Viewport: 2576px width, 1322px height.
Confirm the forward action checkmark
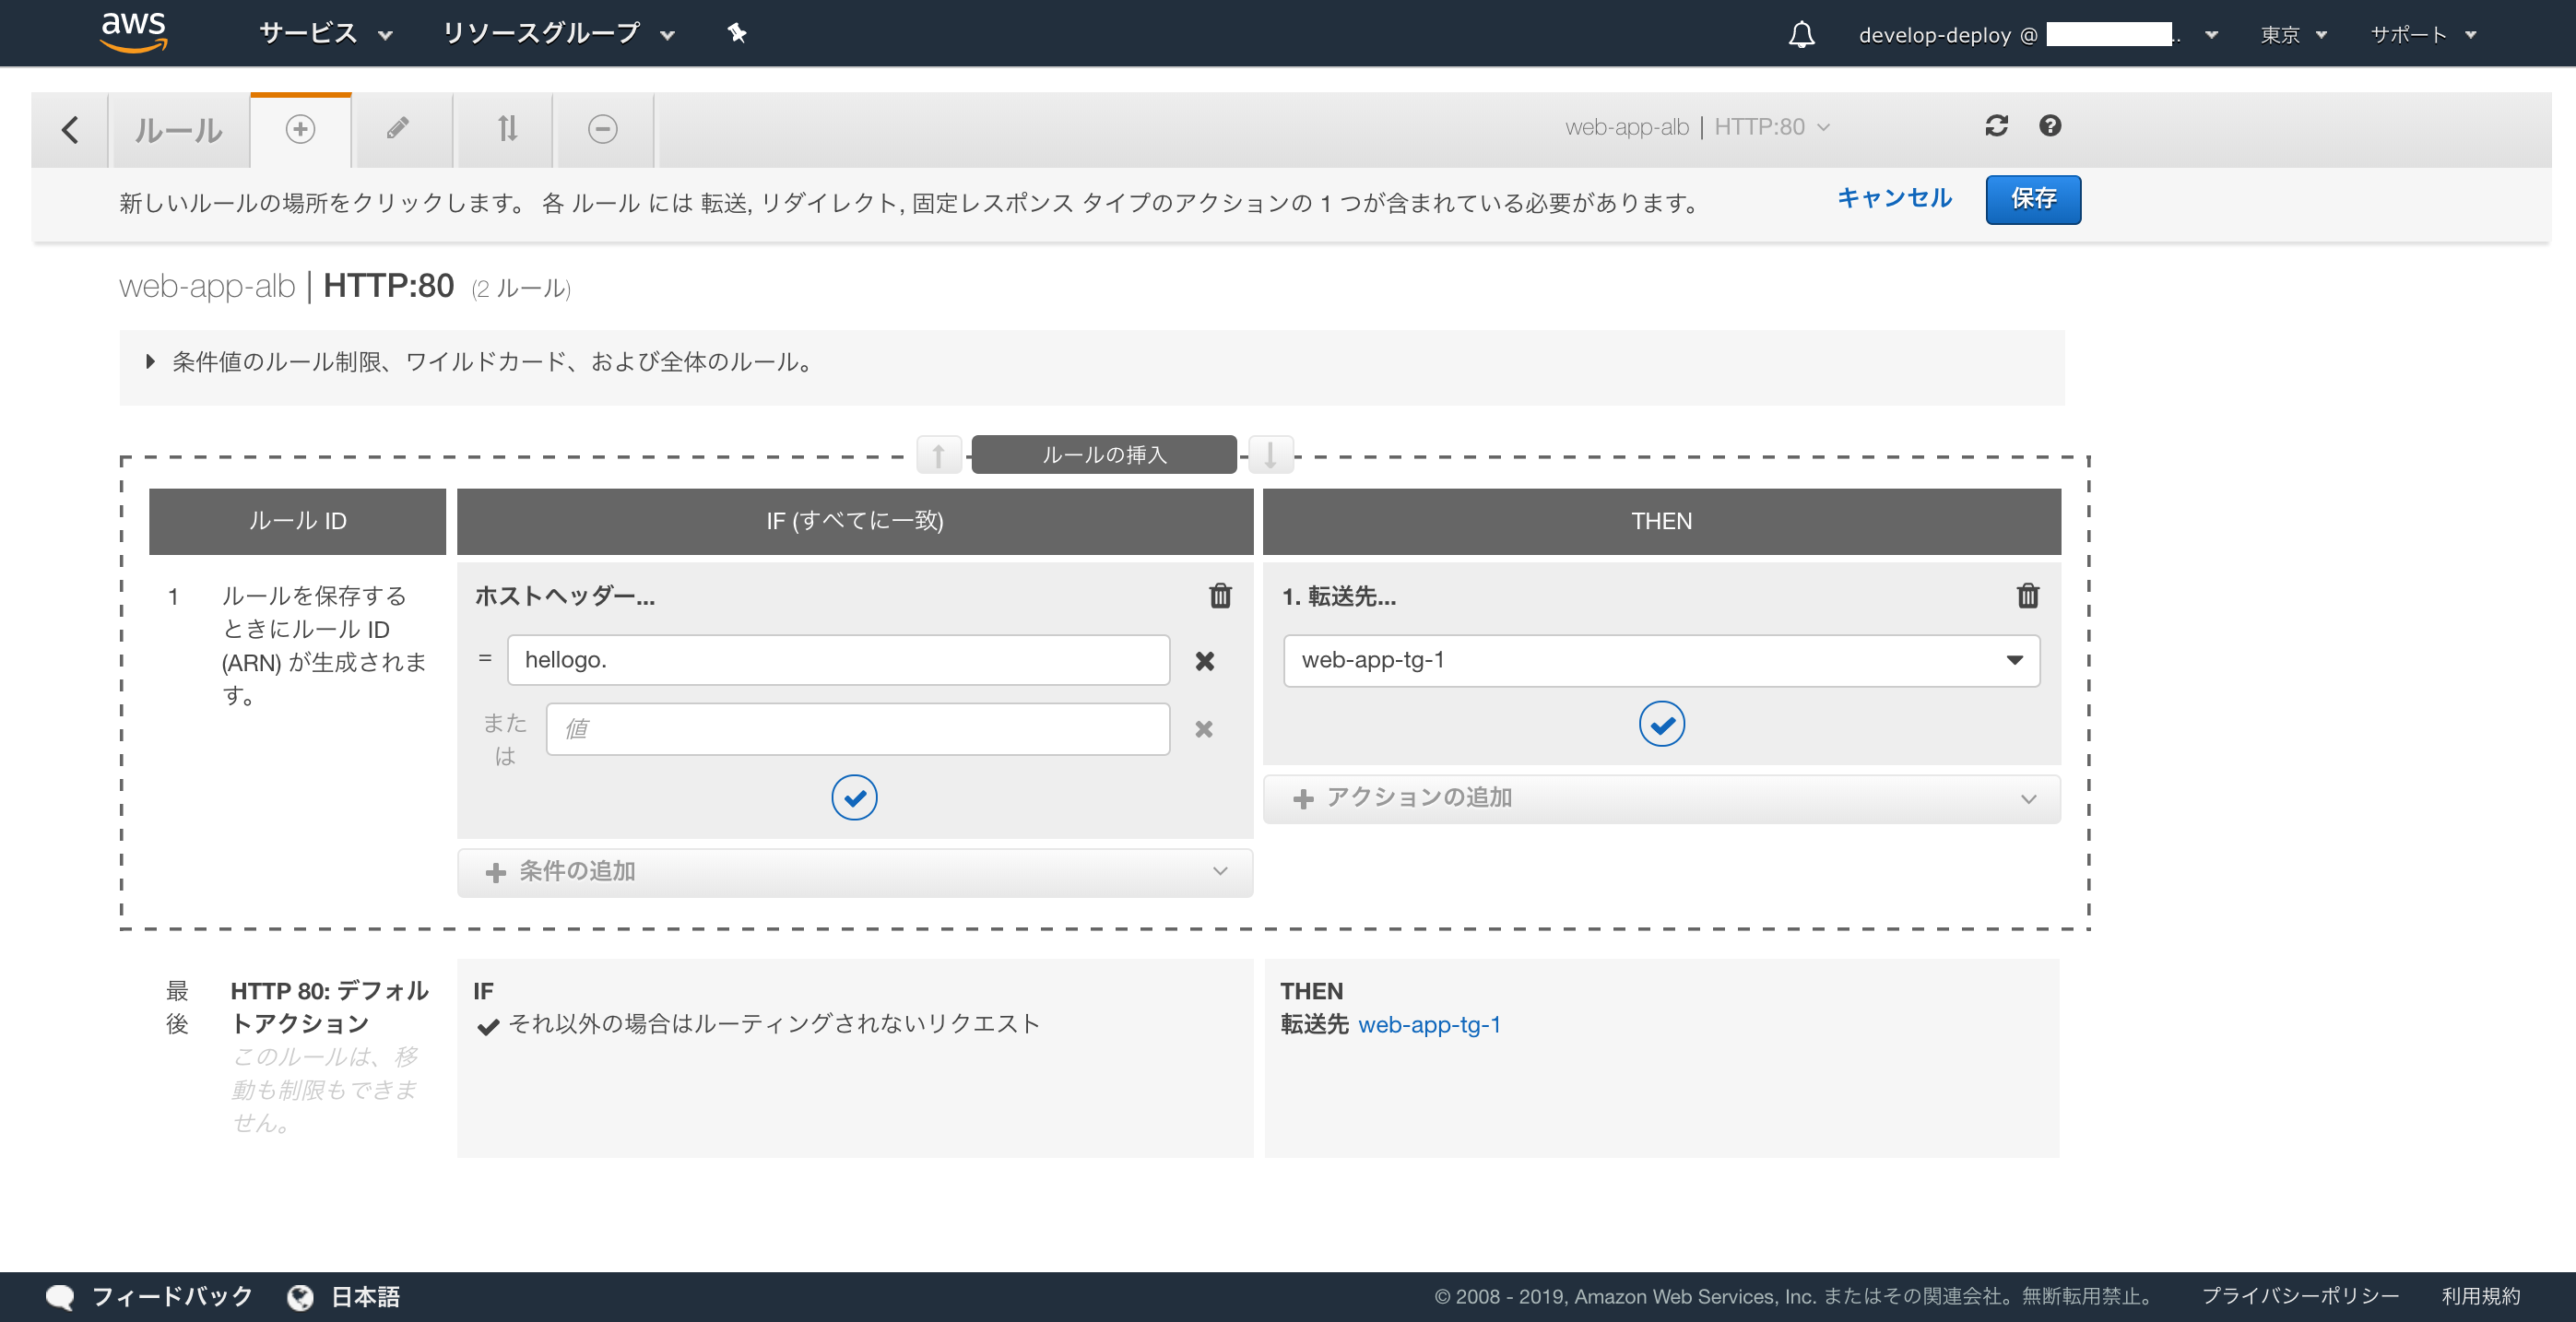(1661, 724)
